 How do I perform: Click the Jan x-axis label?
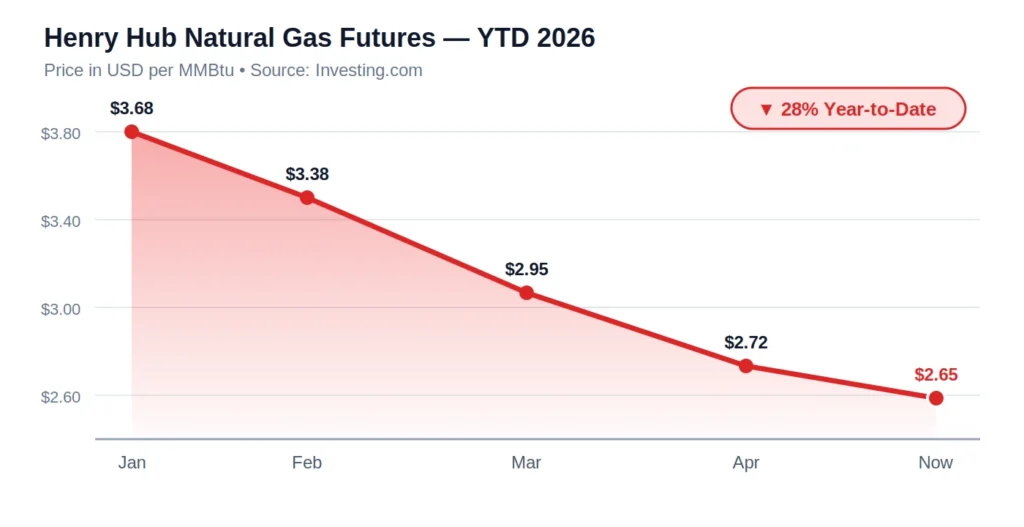pos(132,462)
